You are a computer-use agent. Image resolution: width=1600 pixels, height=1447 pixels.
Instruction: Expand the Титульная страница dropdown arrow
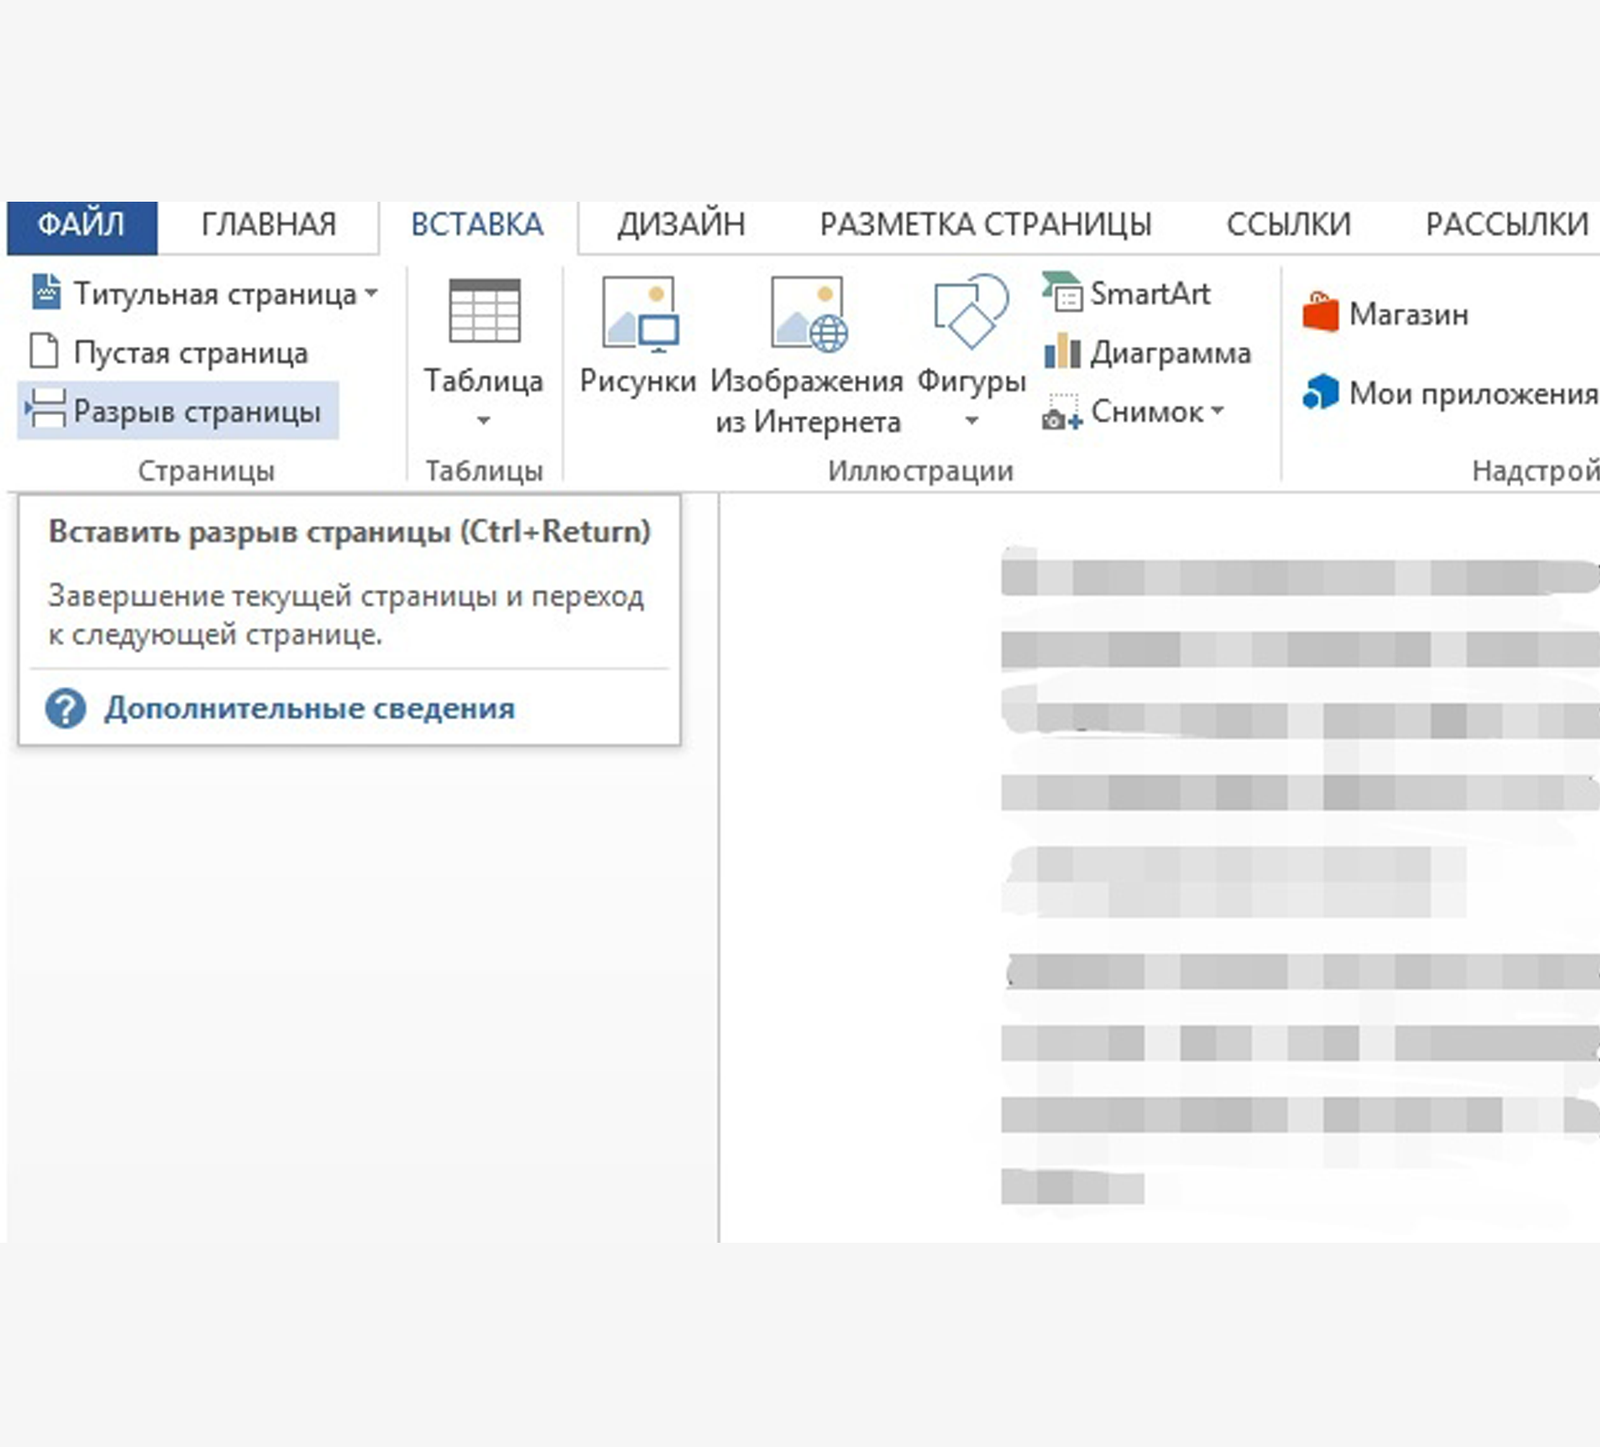[x=372, y=294]
